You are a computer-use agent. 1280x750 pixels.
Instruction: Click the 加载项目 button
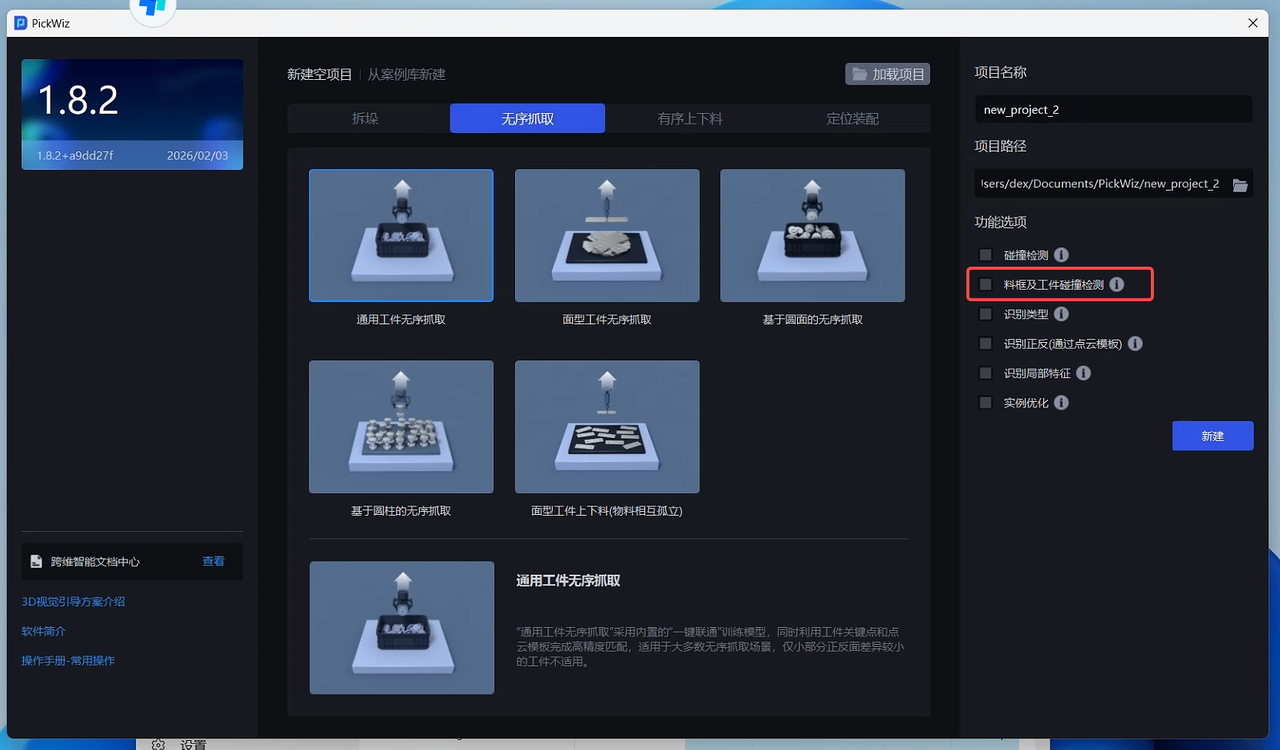click(x=888, y=74)
